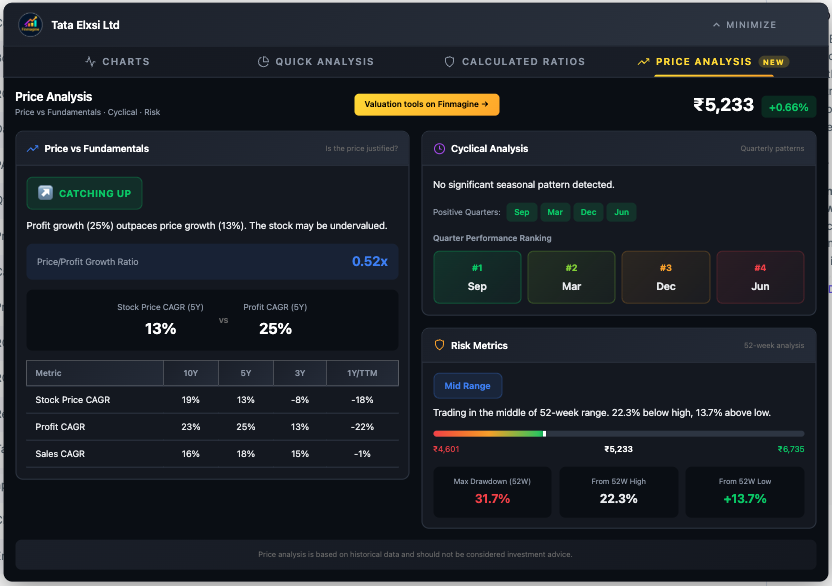Click the 52-week range bar marker
The image size is (832, 586).
pyautogui.click(x=544, y=434)
